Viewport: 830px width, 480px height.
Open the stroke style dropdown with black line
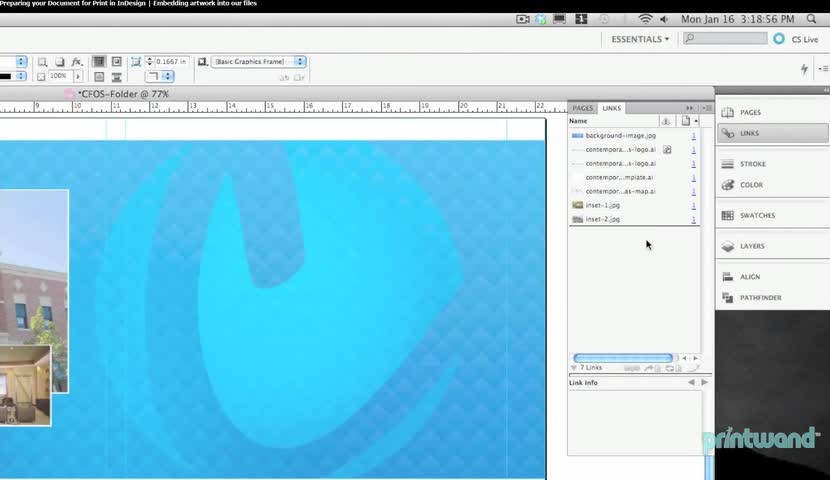tap(21, 76)
